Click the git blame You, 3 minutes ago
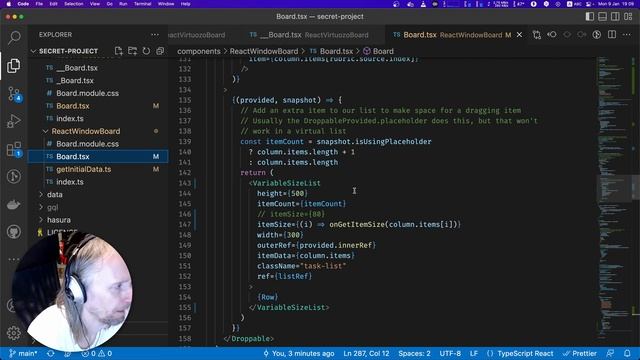 [x=299, y=353]
